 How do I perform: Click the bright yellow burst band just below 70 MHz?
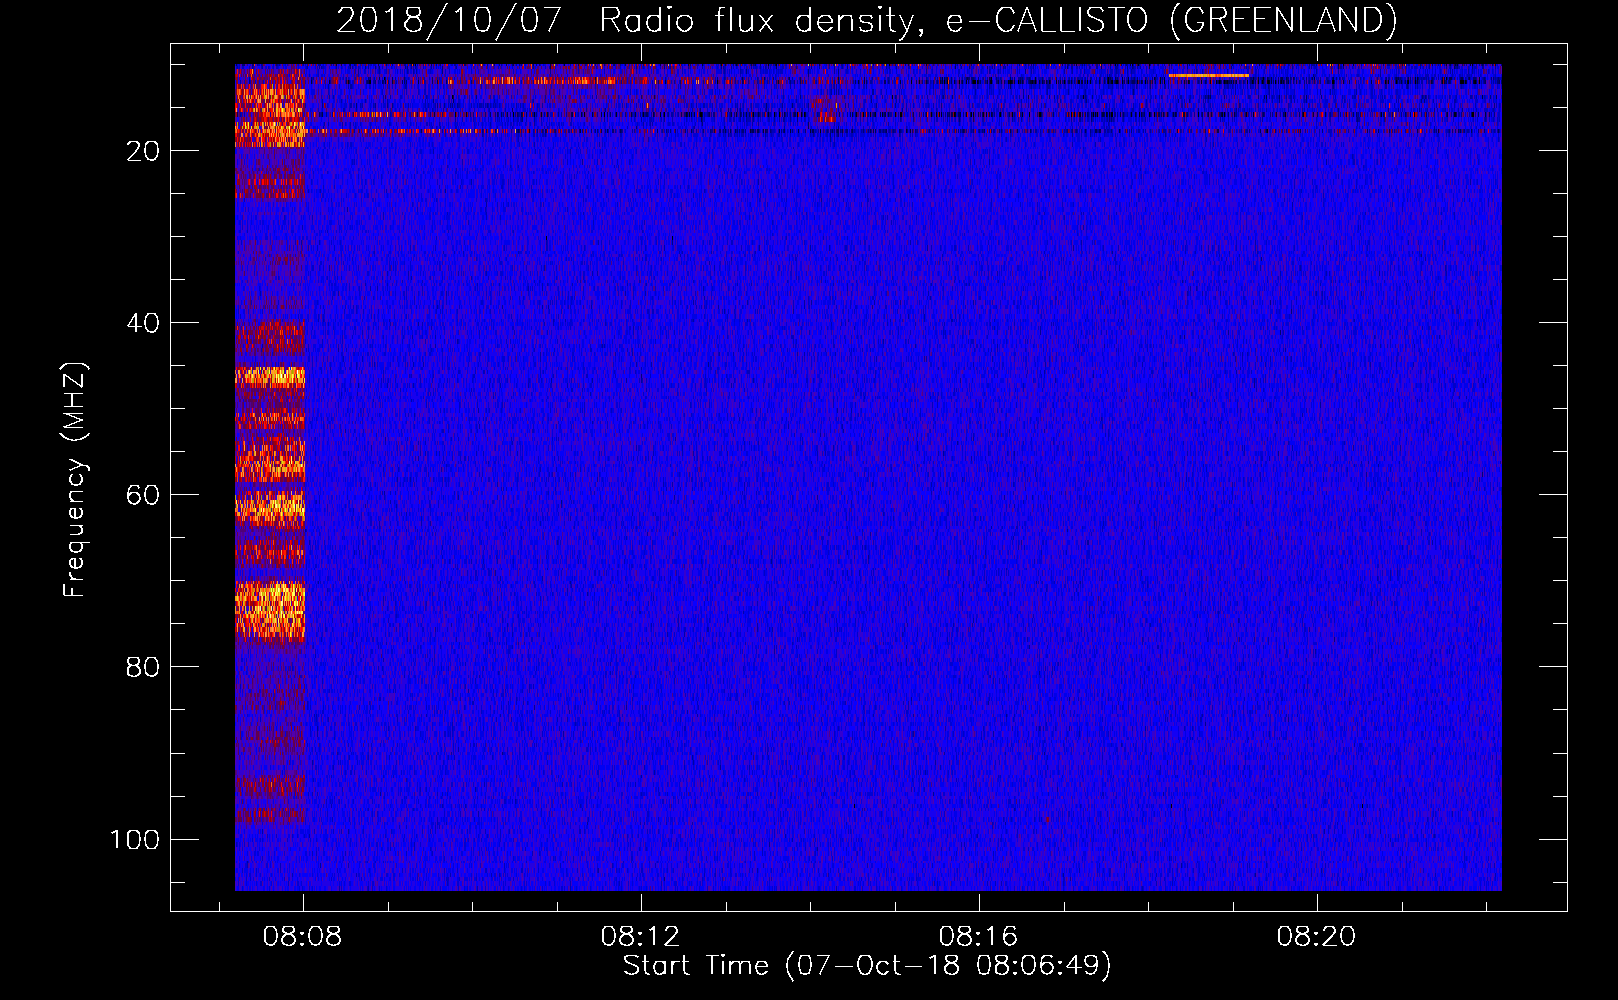[x=270, y=610]
